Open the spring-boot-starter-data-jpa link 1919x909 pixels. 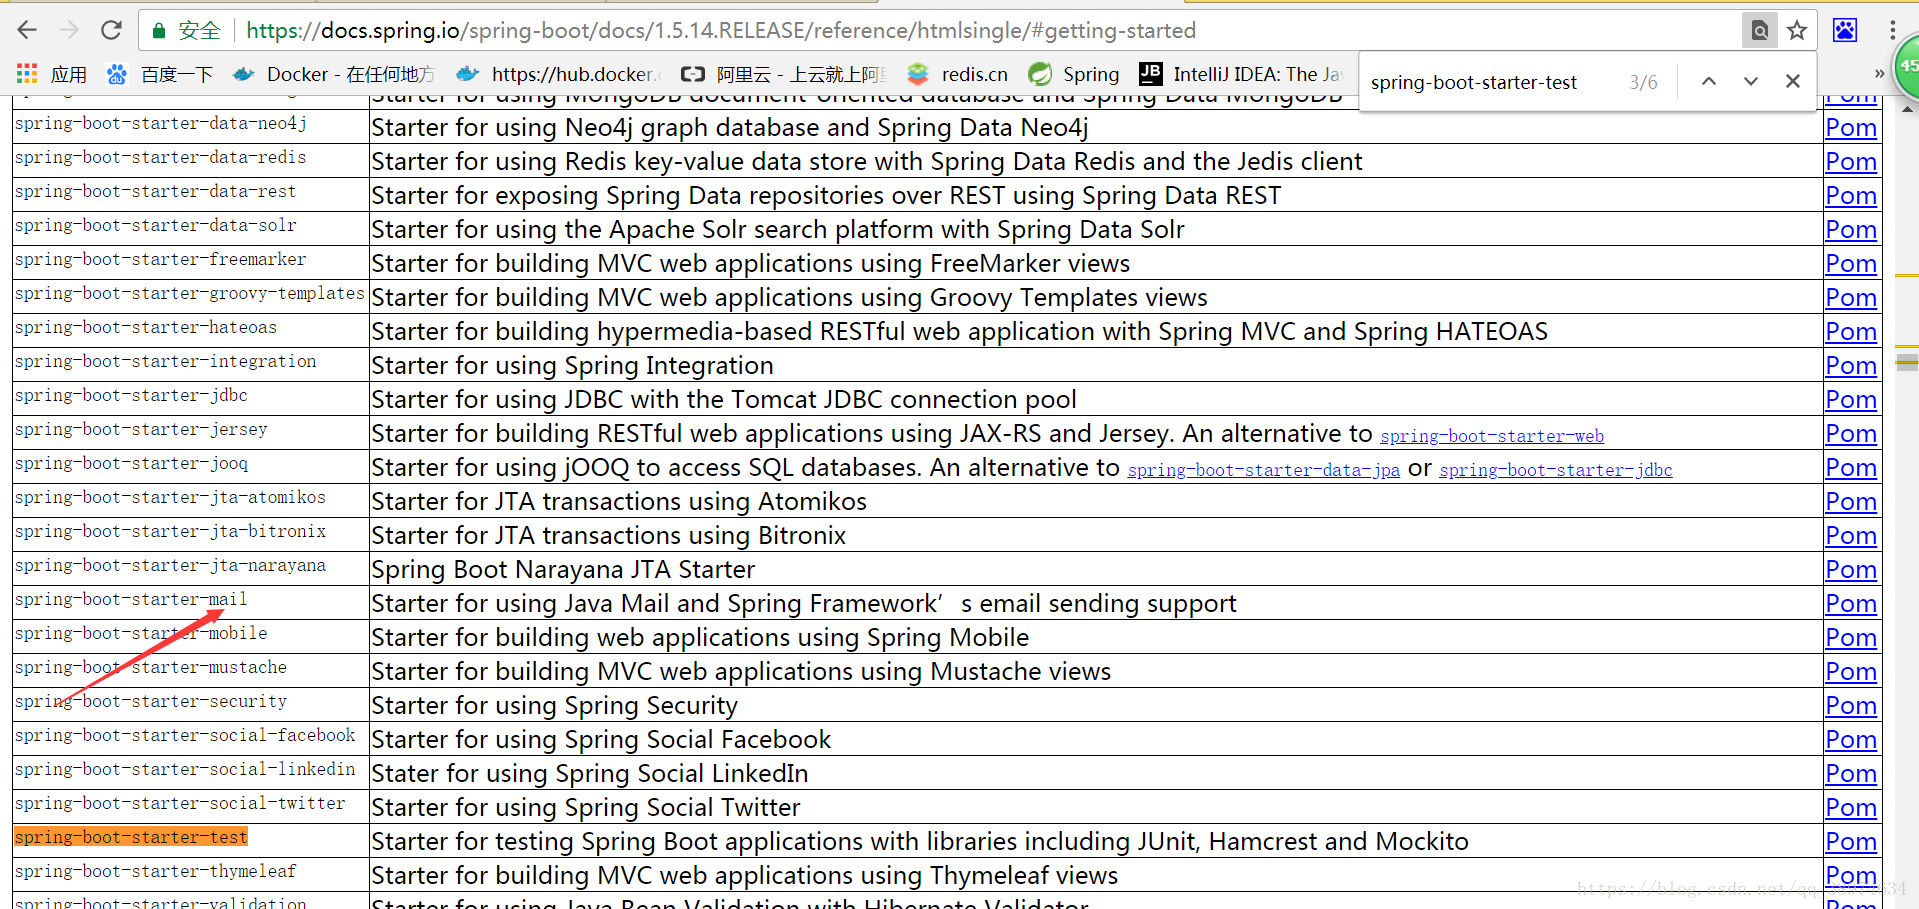(x=1264, y=470)
